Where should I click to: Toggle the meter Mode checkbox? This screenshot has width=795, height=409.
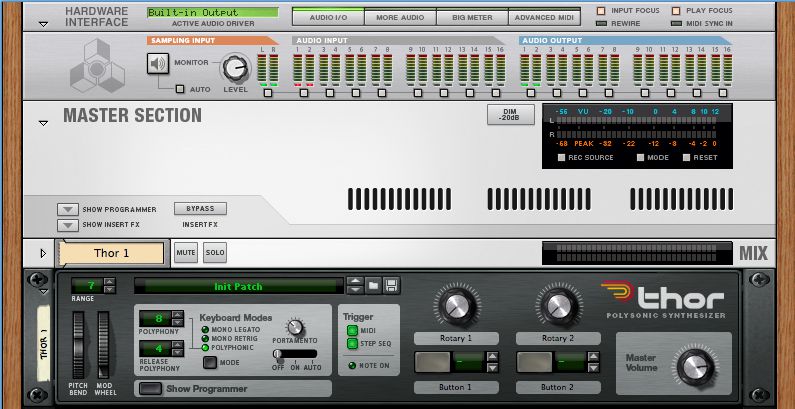640,158
